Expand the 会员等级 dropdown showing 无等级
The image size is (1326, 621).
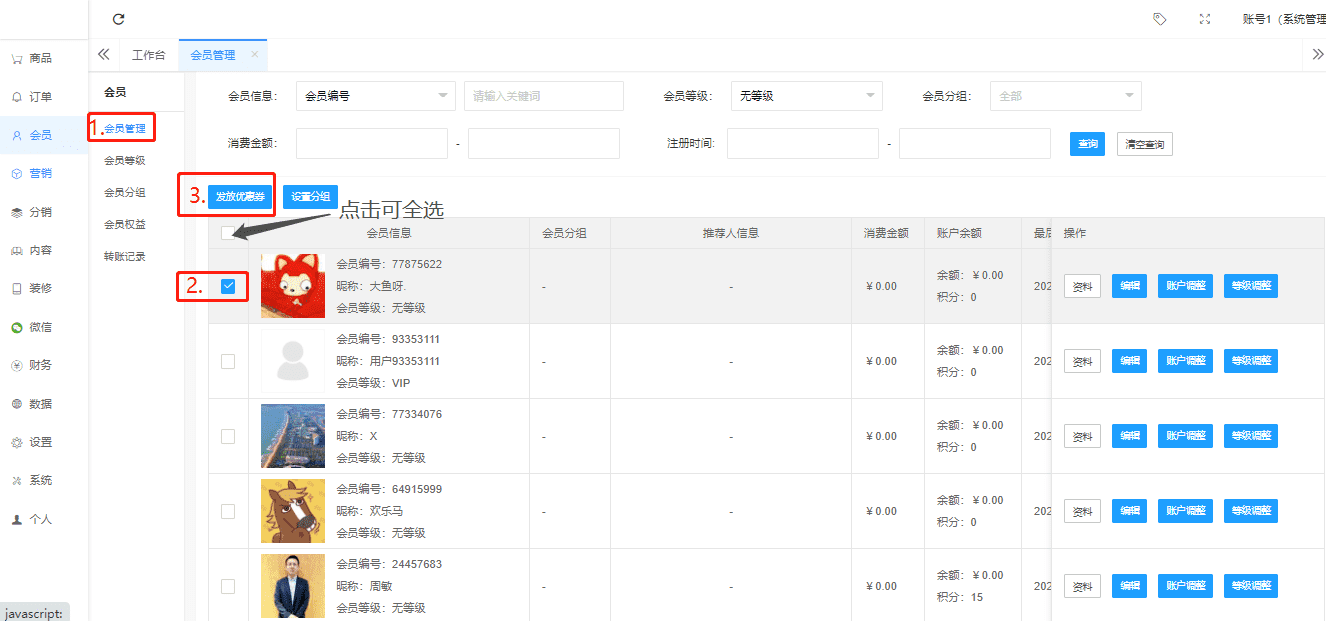(806, 96)
